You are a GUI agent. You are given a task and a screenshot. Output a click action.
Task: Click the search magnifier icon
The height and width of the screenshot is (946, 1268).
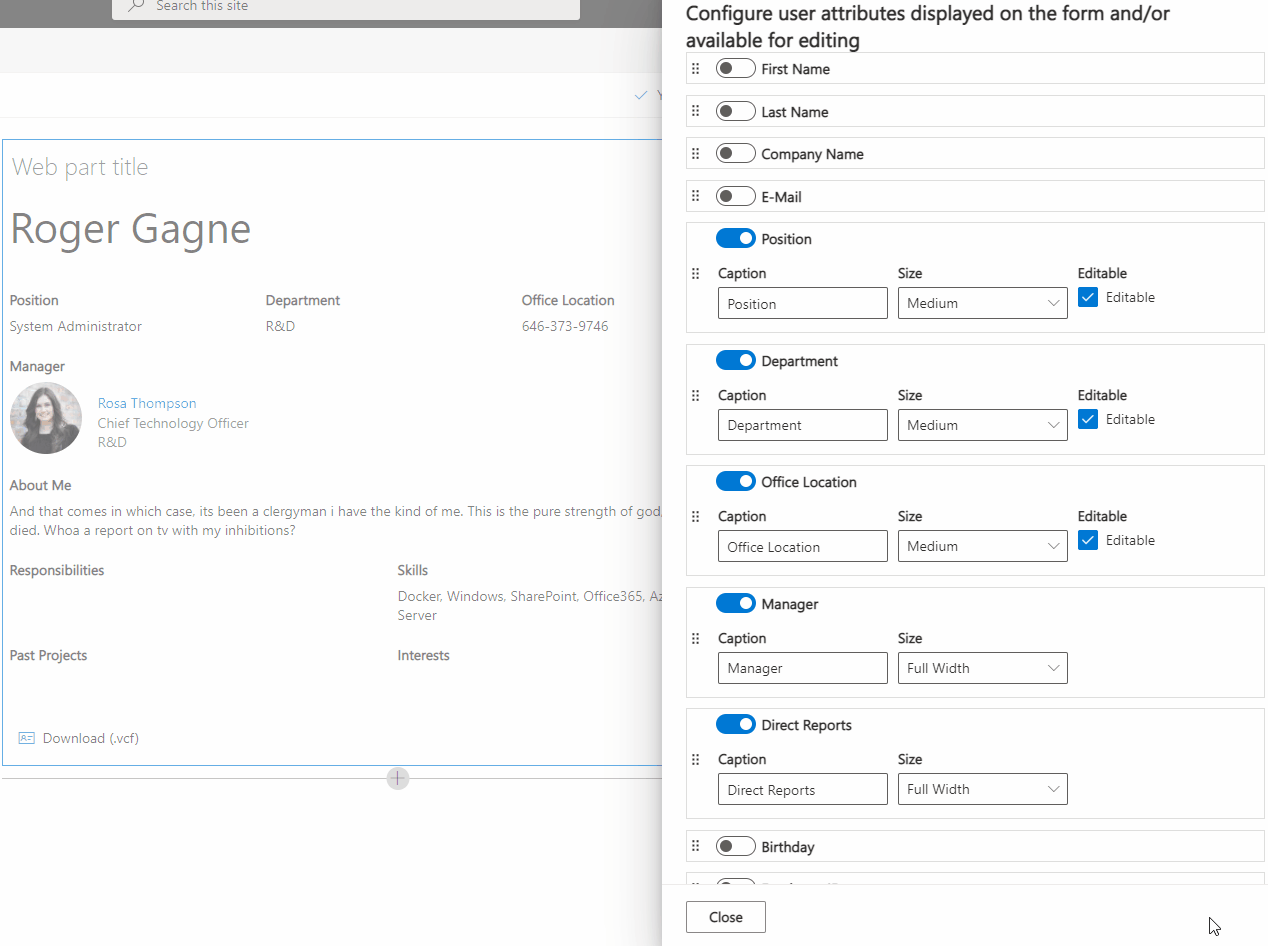(x=136, y=5)
